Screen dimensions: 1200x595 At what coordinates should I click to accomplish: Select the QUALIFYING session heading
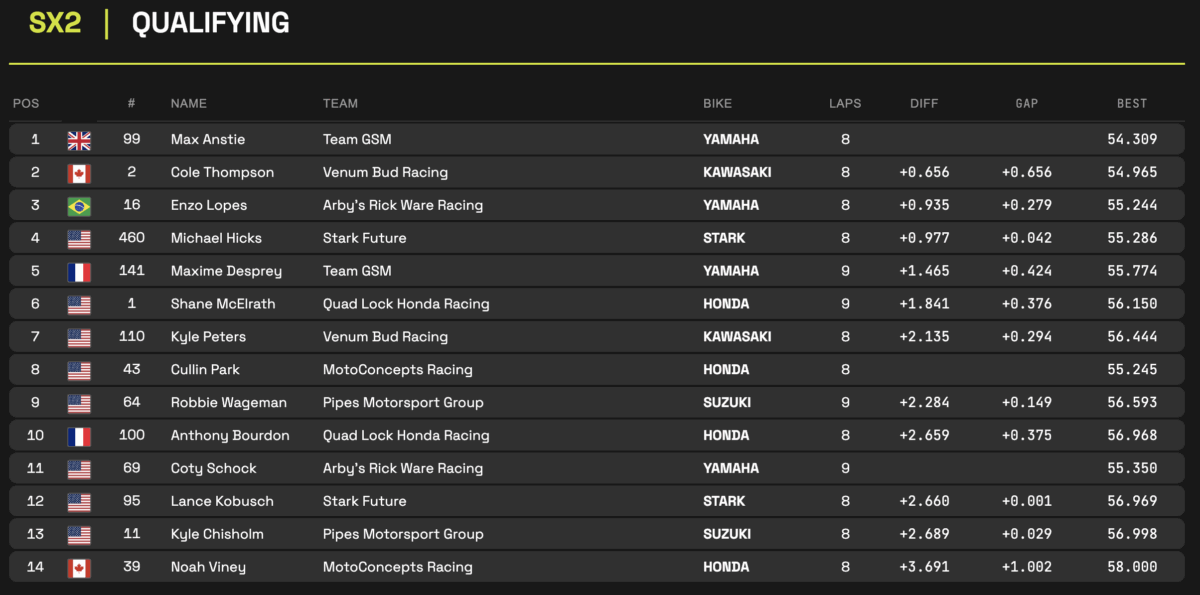(x=210, y=23)
